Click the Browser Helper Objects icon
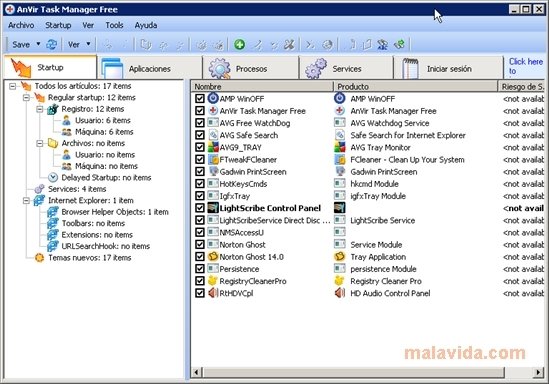 point(53,212)
